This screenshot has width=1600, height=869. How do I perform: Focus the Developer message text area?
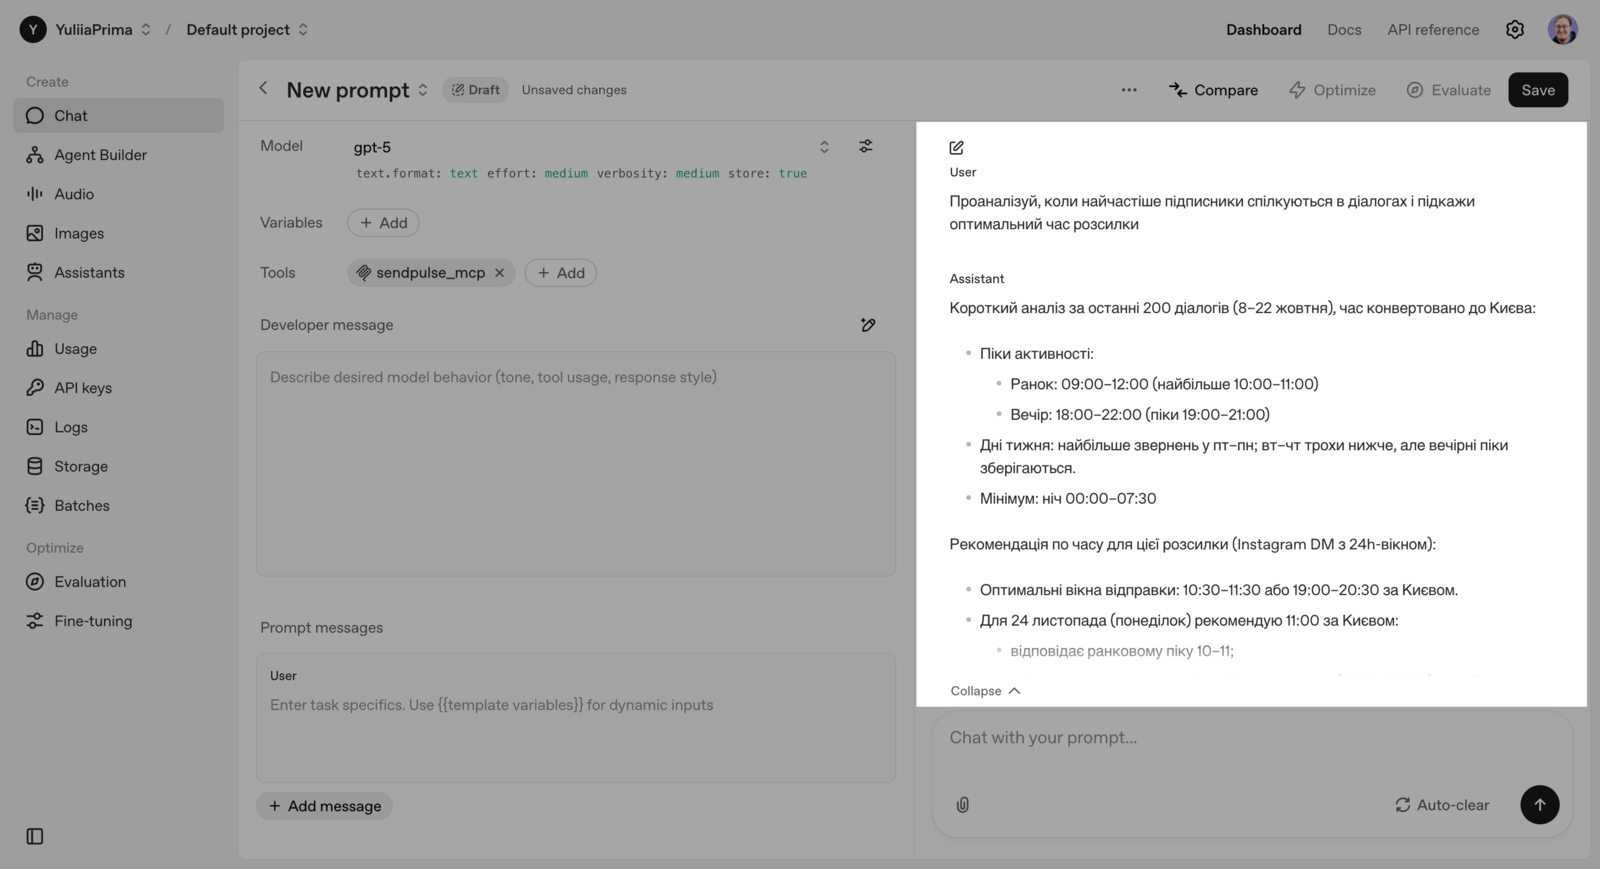[x=575, y=463]
